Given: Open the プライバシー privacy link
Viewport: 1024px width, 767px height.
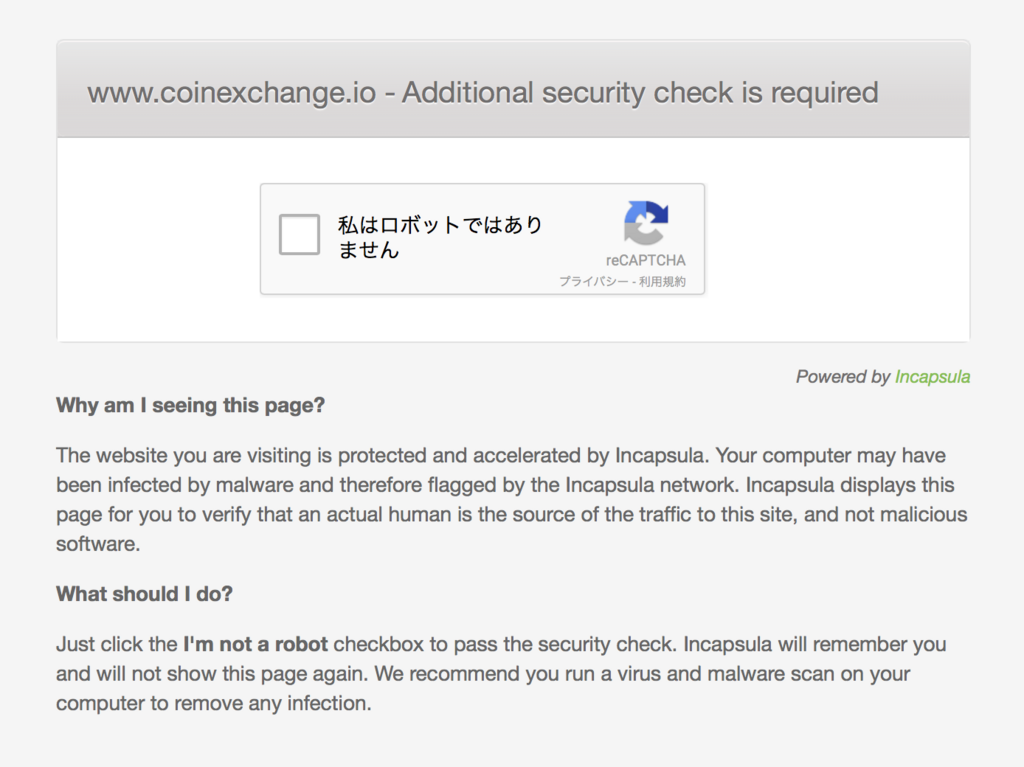Looking at the screenshot, I should pyautogui.click(x=594, y=282).
